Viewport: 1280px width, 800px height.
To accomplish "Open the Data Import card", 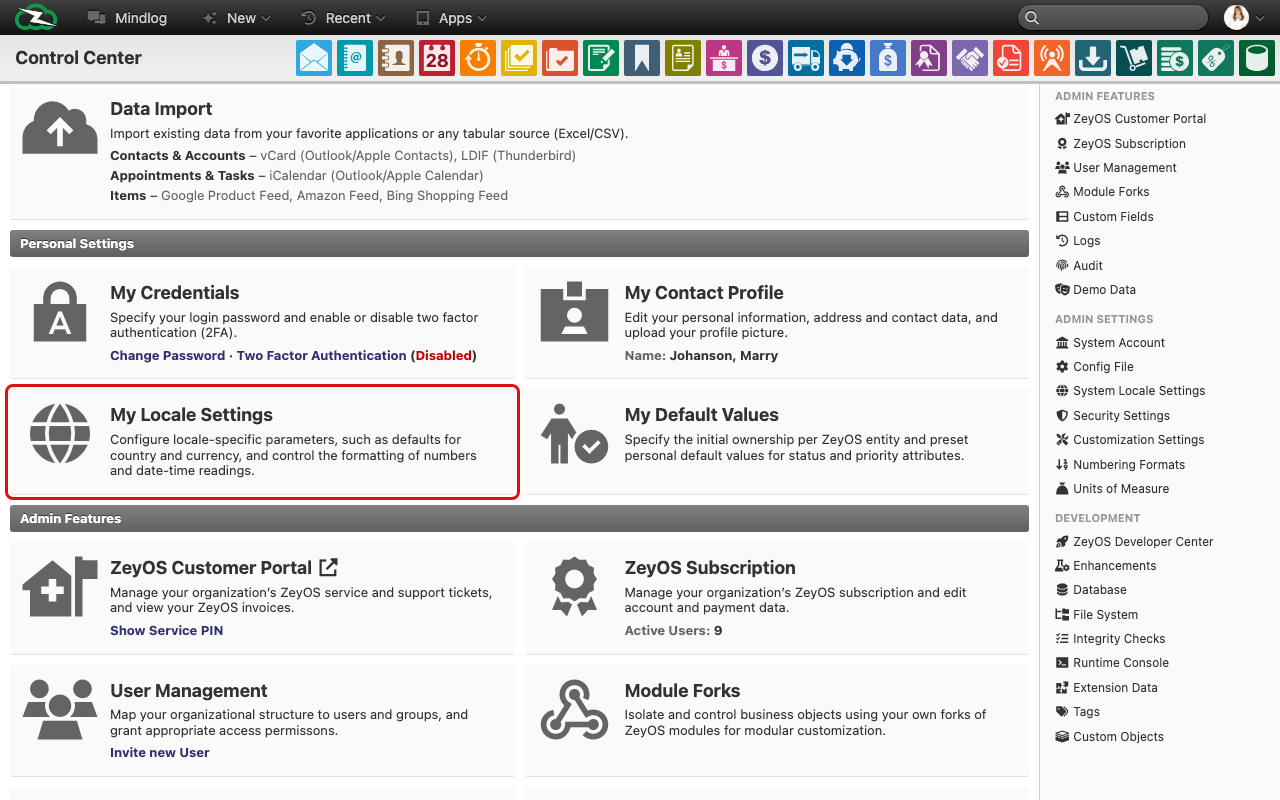I will pos(519,152).
